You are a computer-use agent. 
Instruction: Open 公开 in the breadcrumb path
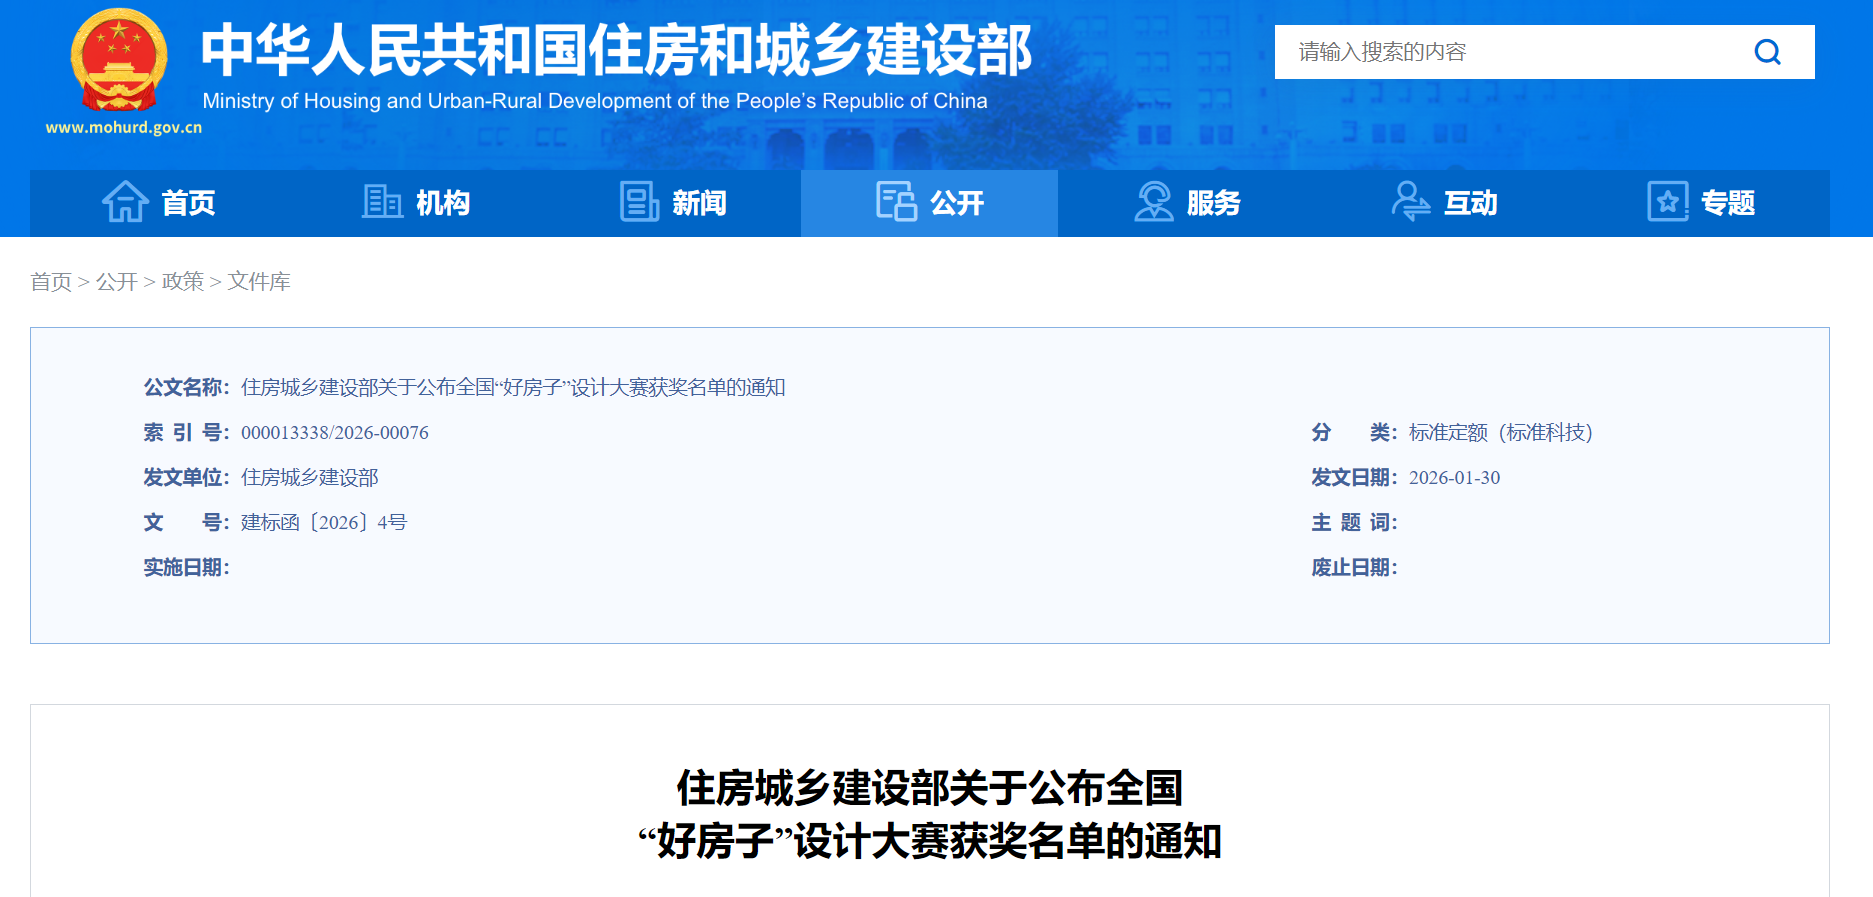(x=117, y=282)
